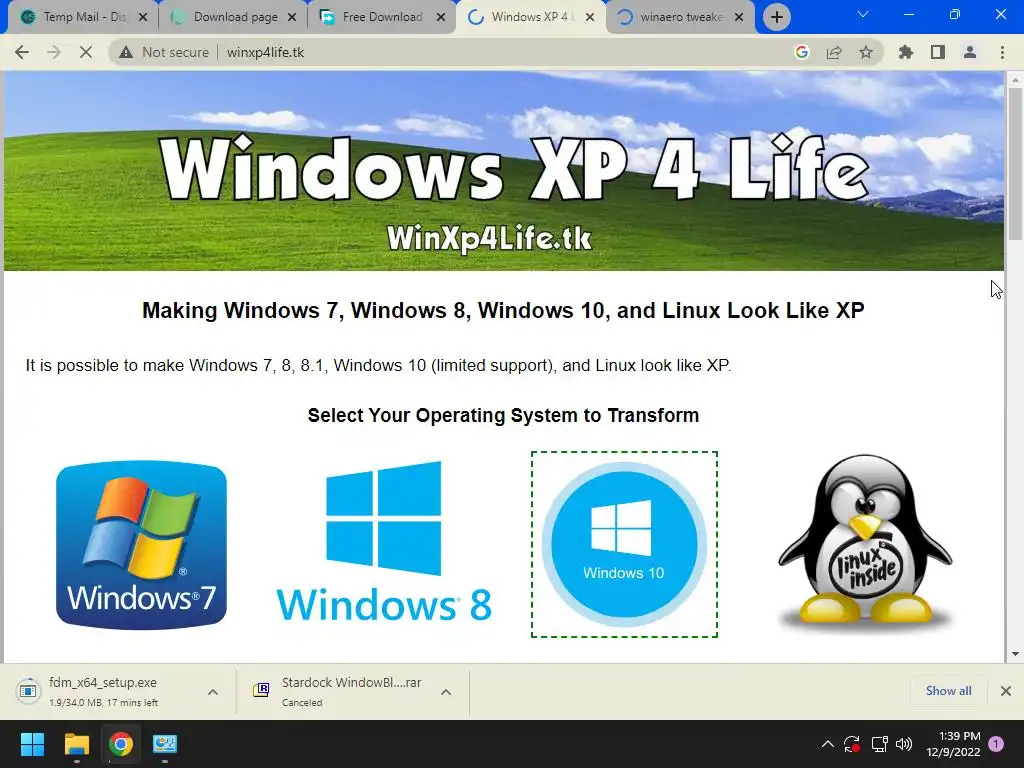Click the Not secure warning icon
The image size is (1024, 768).
[126, 52]
